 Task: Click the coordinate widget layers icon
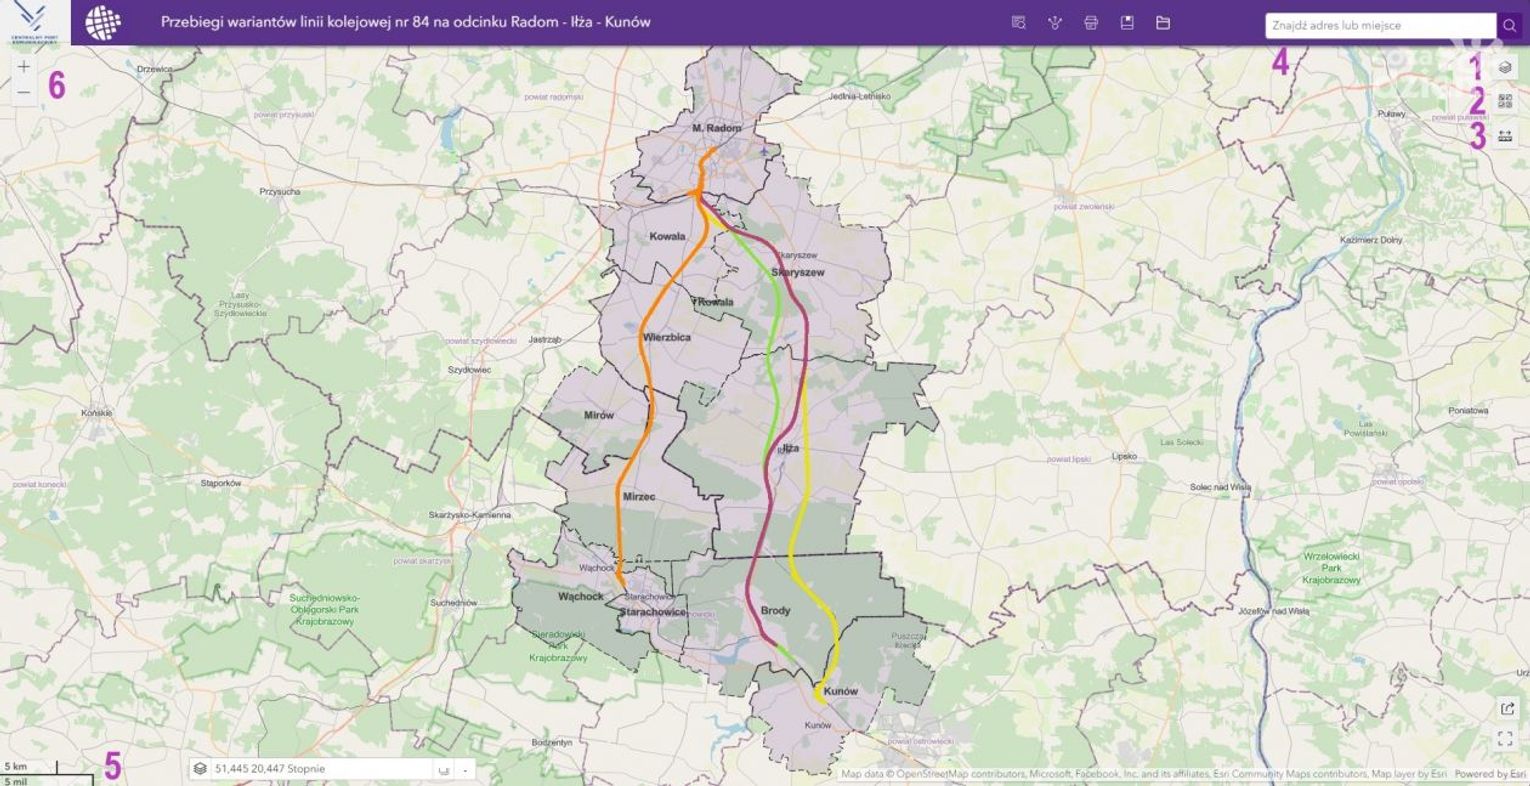[201, 769]
